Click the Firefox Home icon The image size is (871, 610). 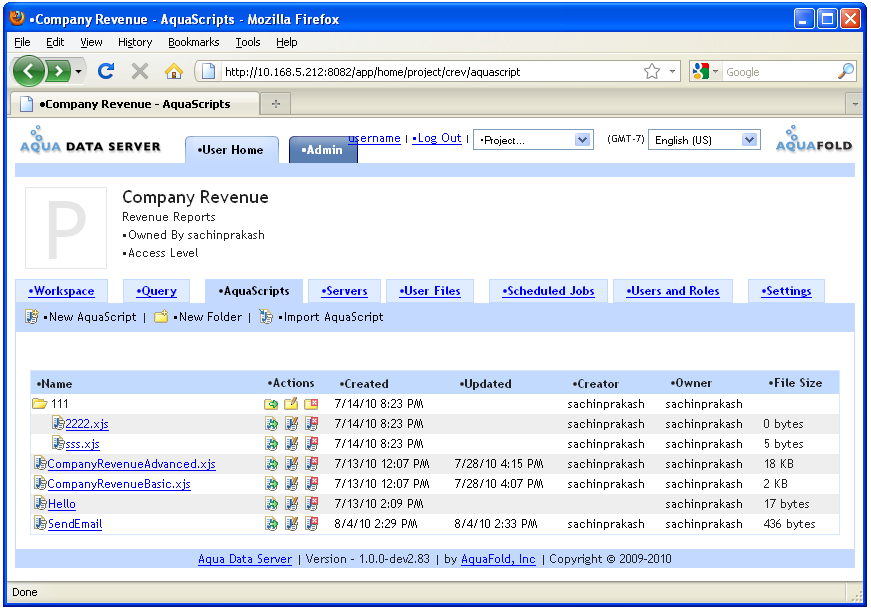coord(174,72)
